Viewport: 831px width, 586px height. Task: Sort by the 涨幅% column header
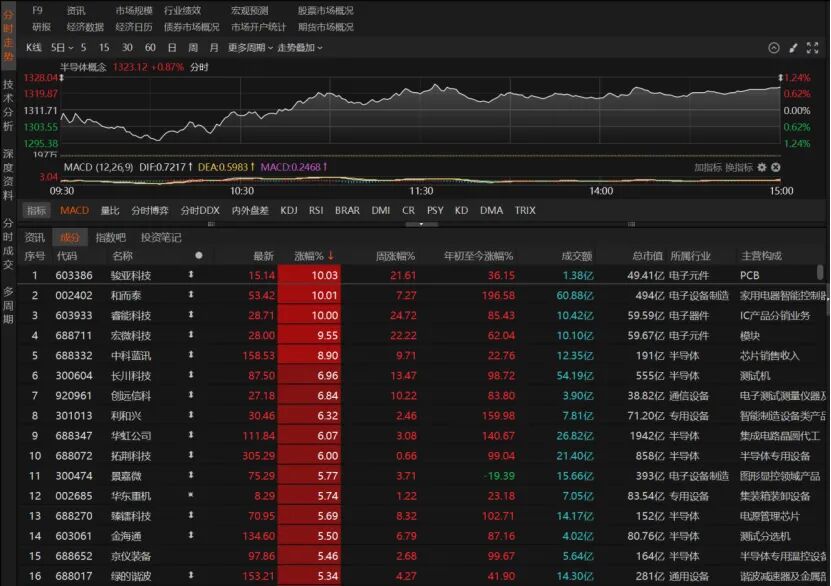point(314,255)
